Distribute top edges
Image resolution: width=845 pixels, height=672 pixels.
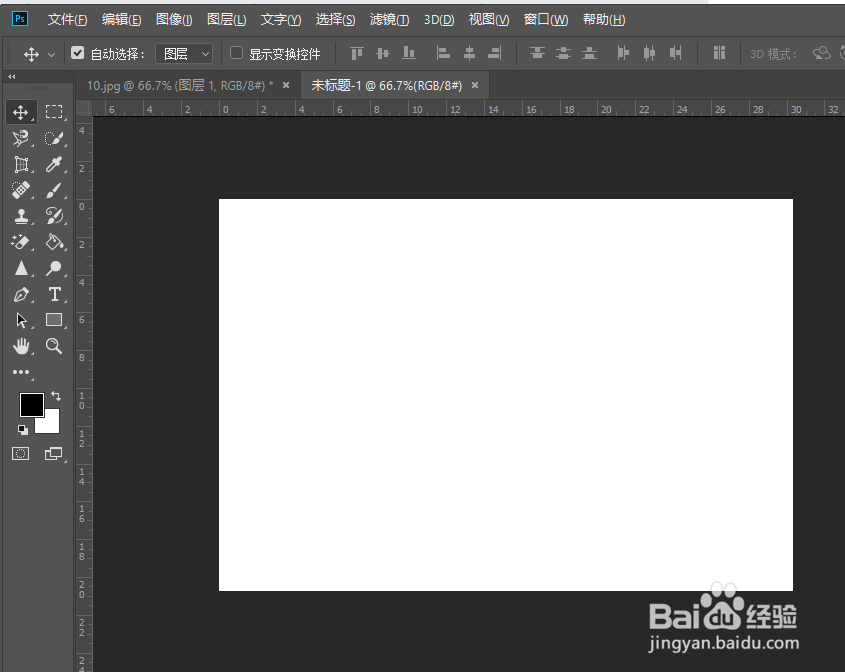[x=537, y=53]
